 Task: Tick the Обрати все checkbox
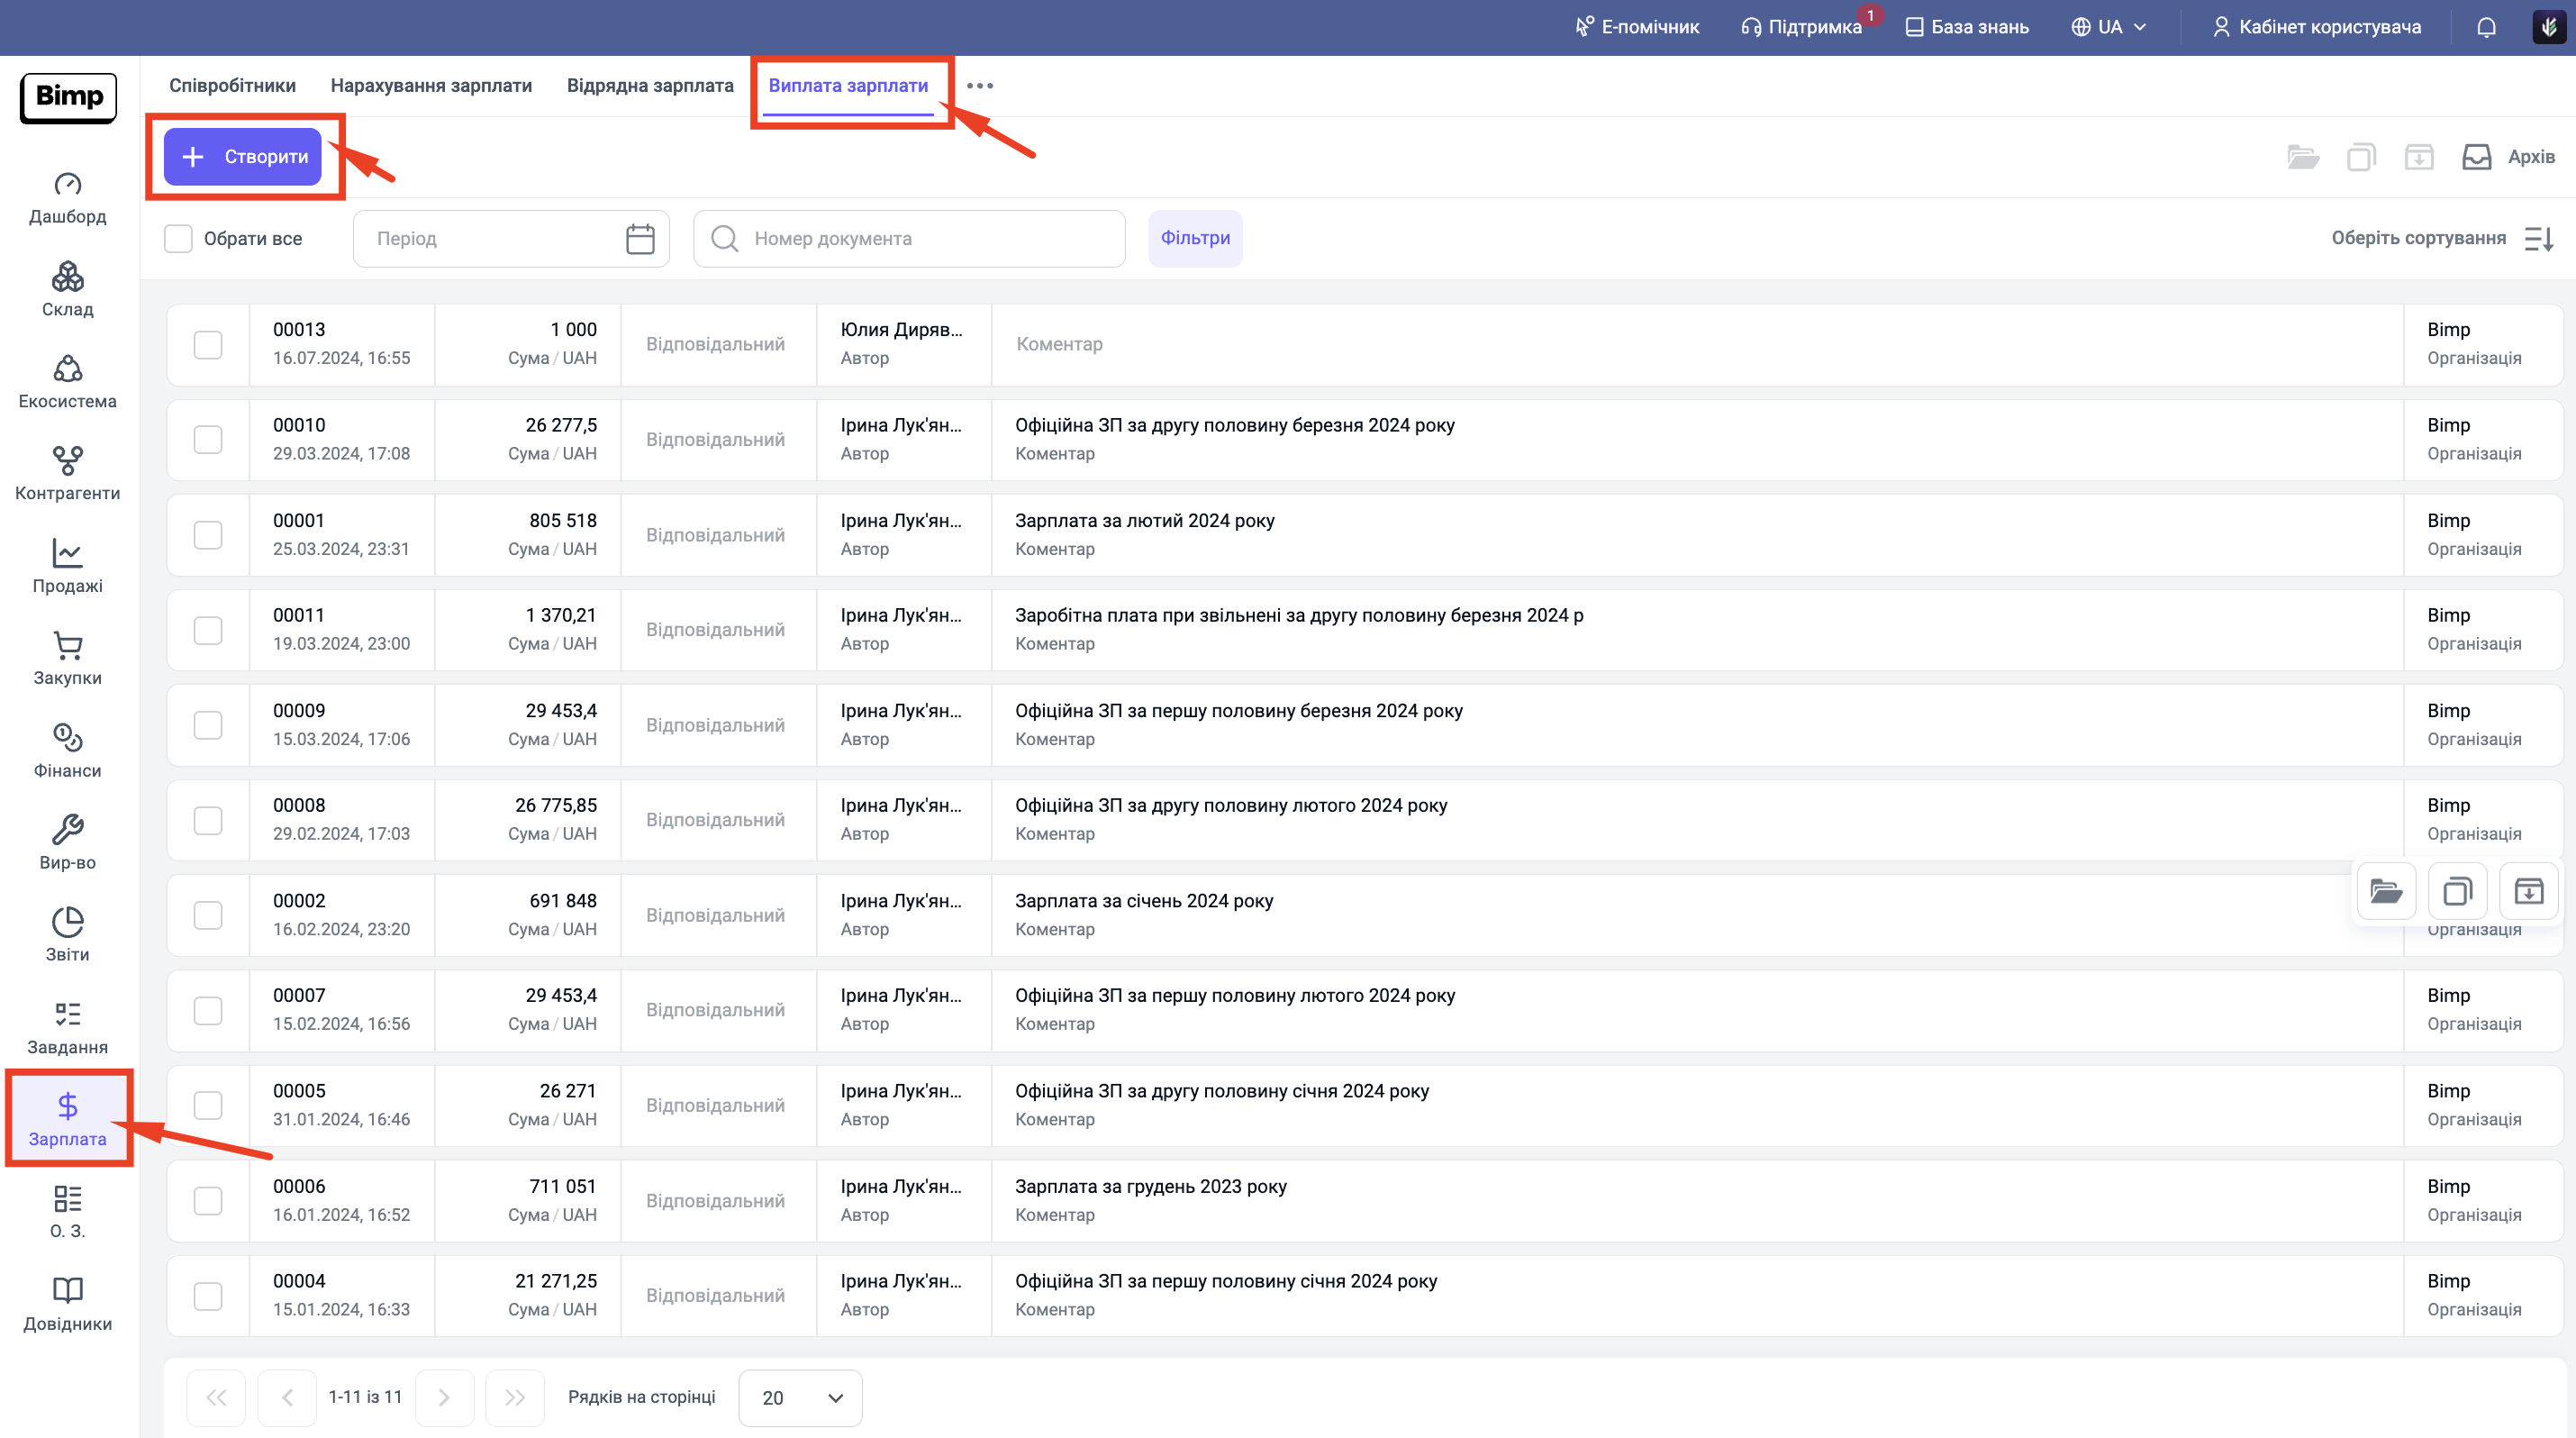[x=178, y=239]
